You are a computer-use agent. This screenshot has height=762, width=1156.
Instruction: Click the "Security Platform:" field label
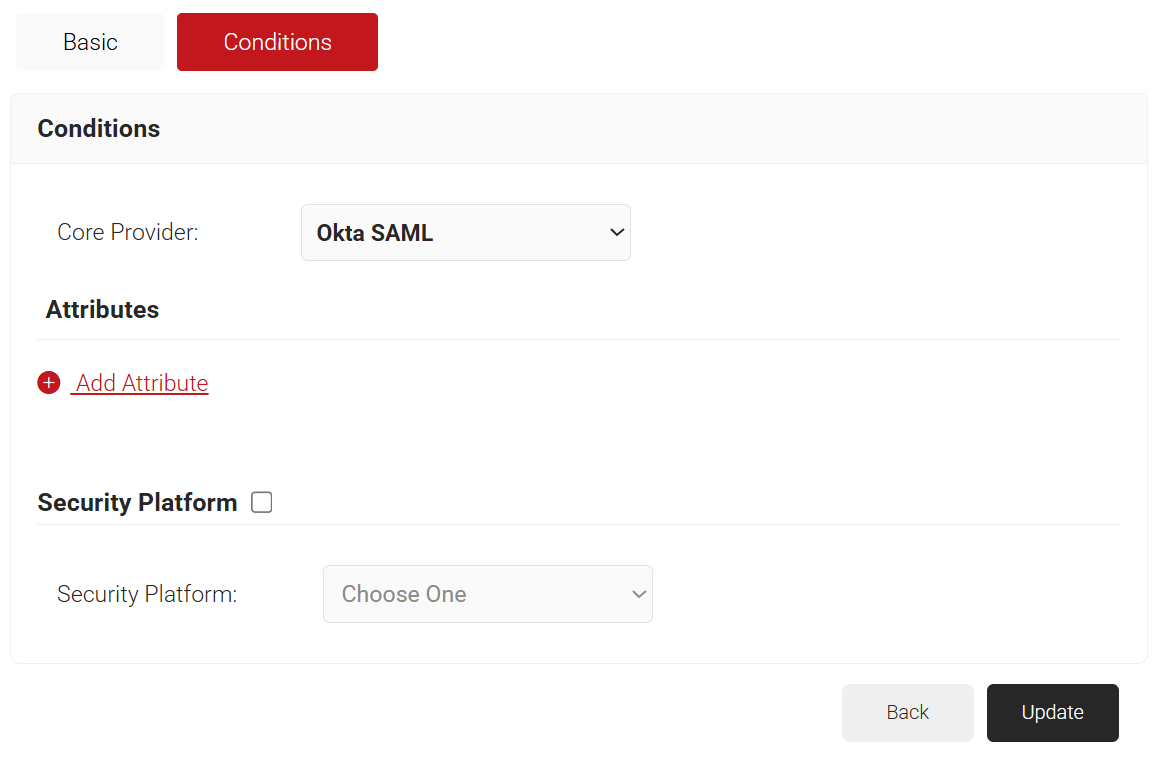[x=147, y=594]
